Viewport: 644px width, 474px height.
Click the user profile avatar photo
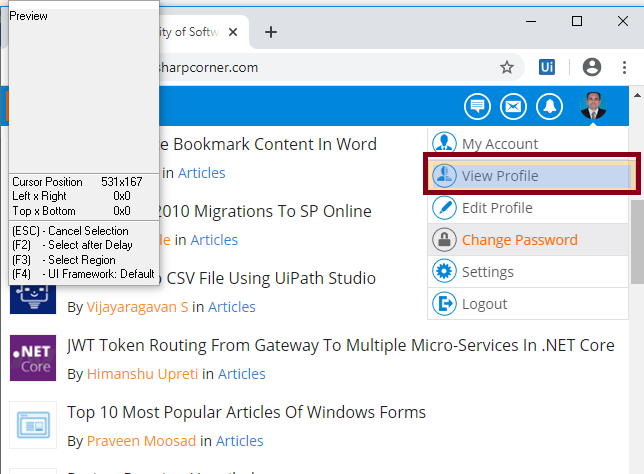[x=593, y=105]
